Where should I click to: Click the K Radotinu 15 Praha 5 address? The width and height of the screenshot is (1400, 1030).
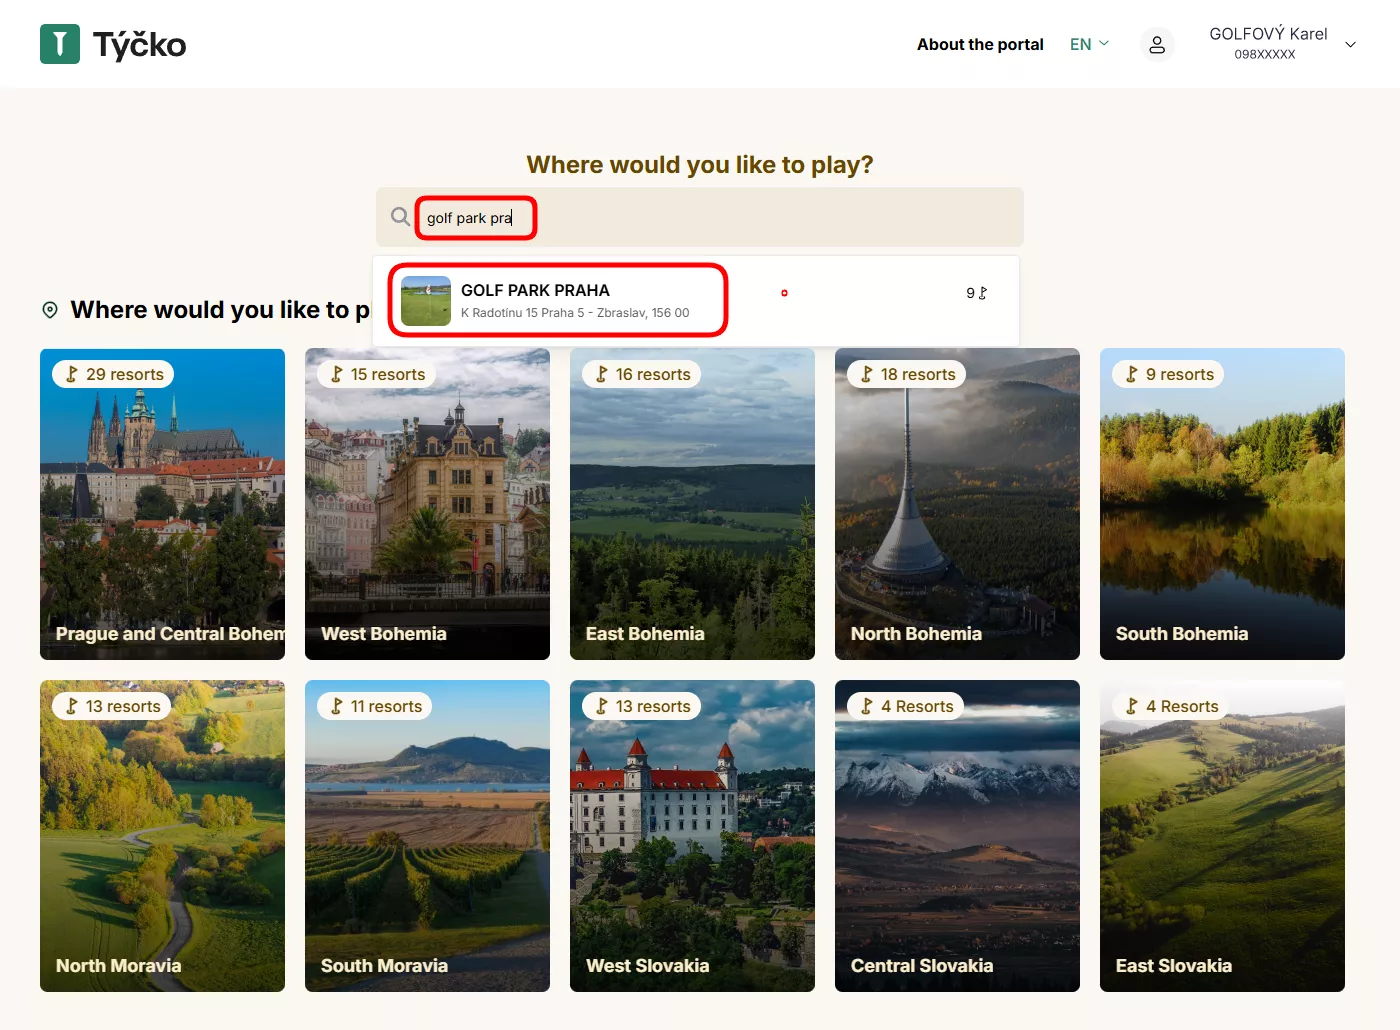575,313
